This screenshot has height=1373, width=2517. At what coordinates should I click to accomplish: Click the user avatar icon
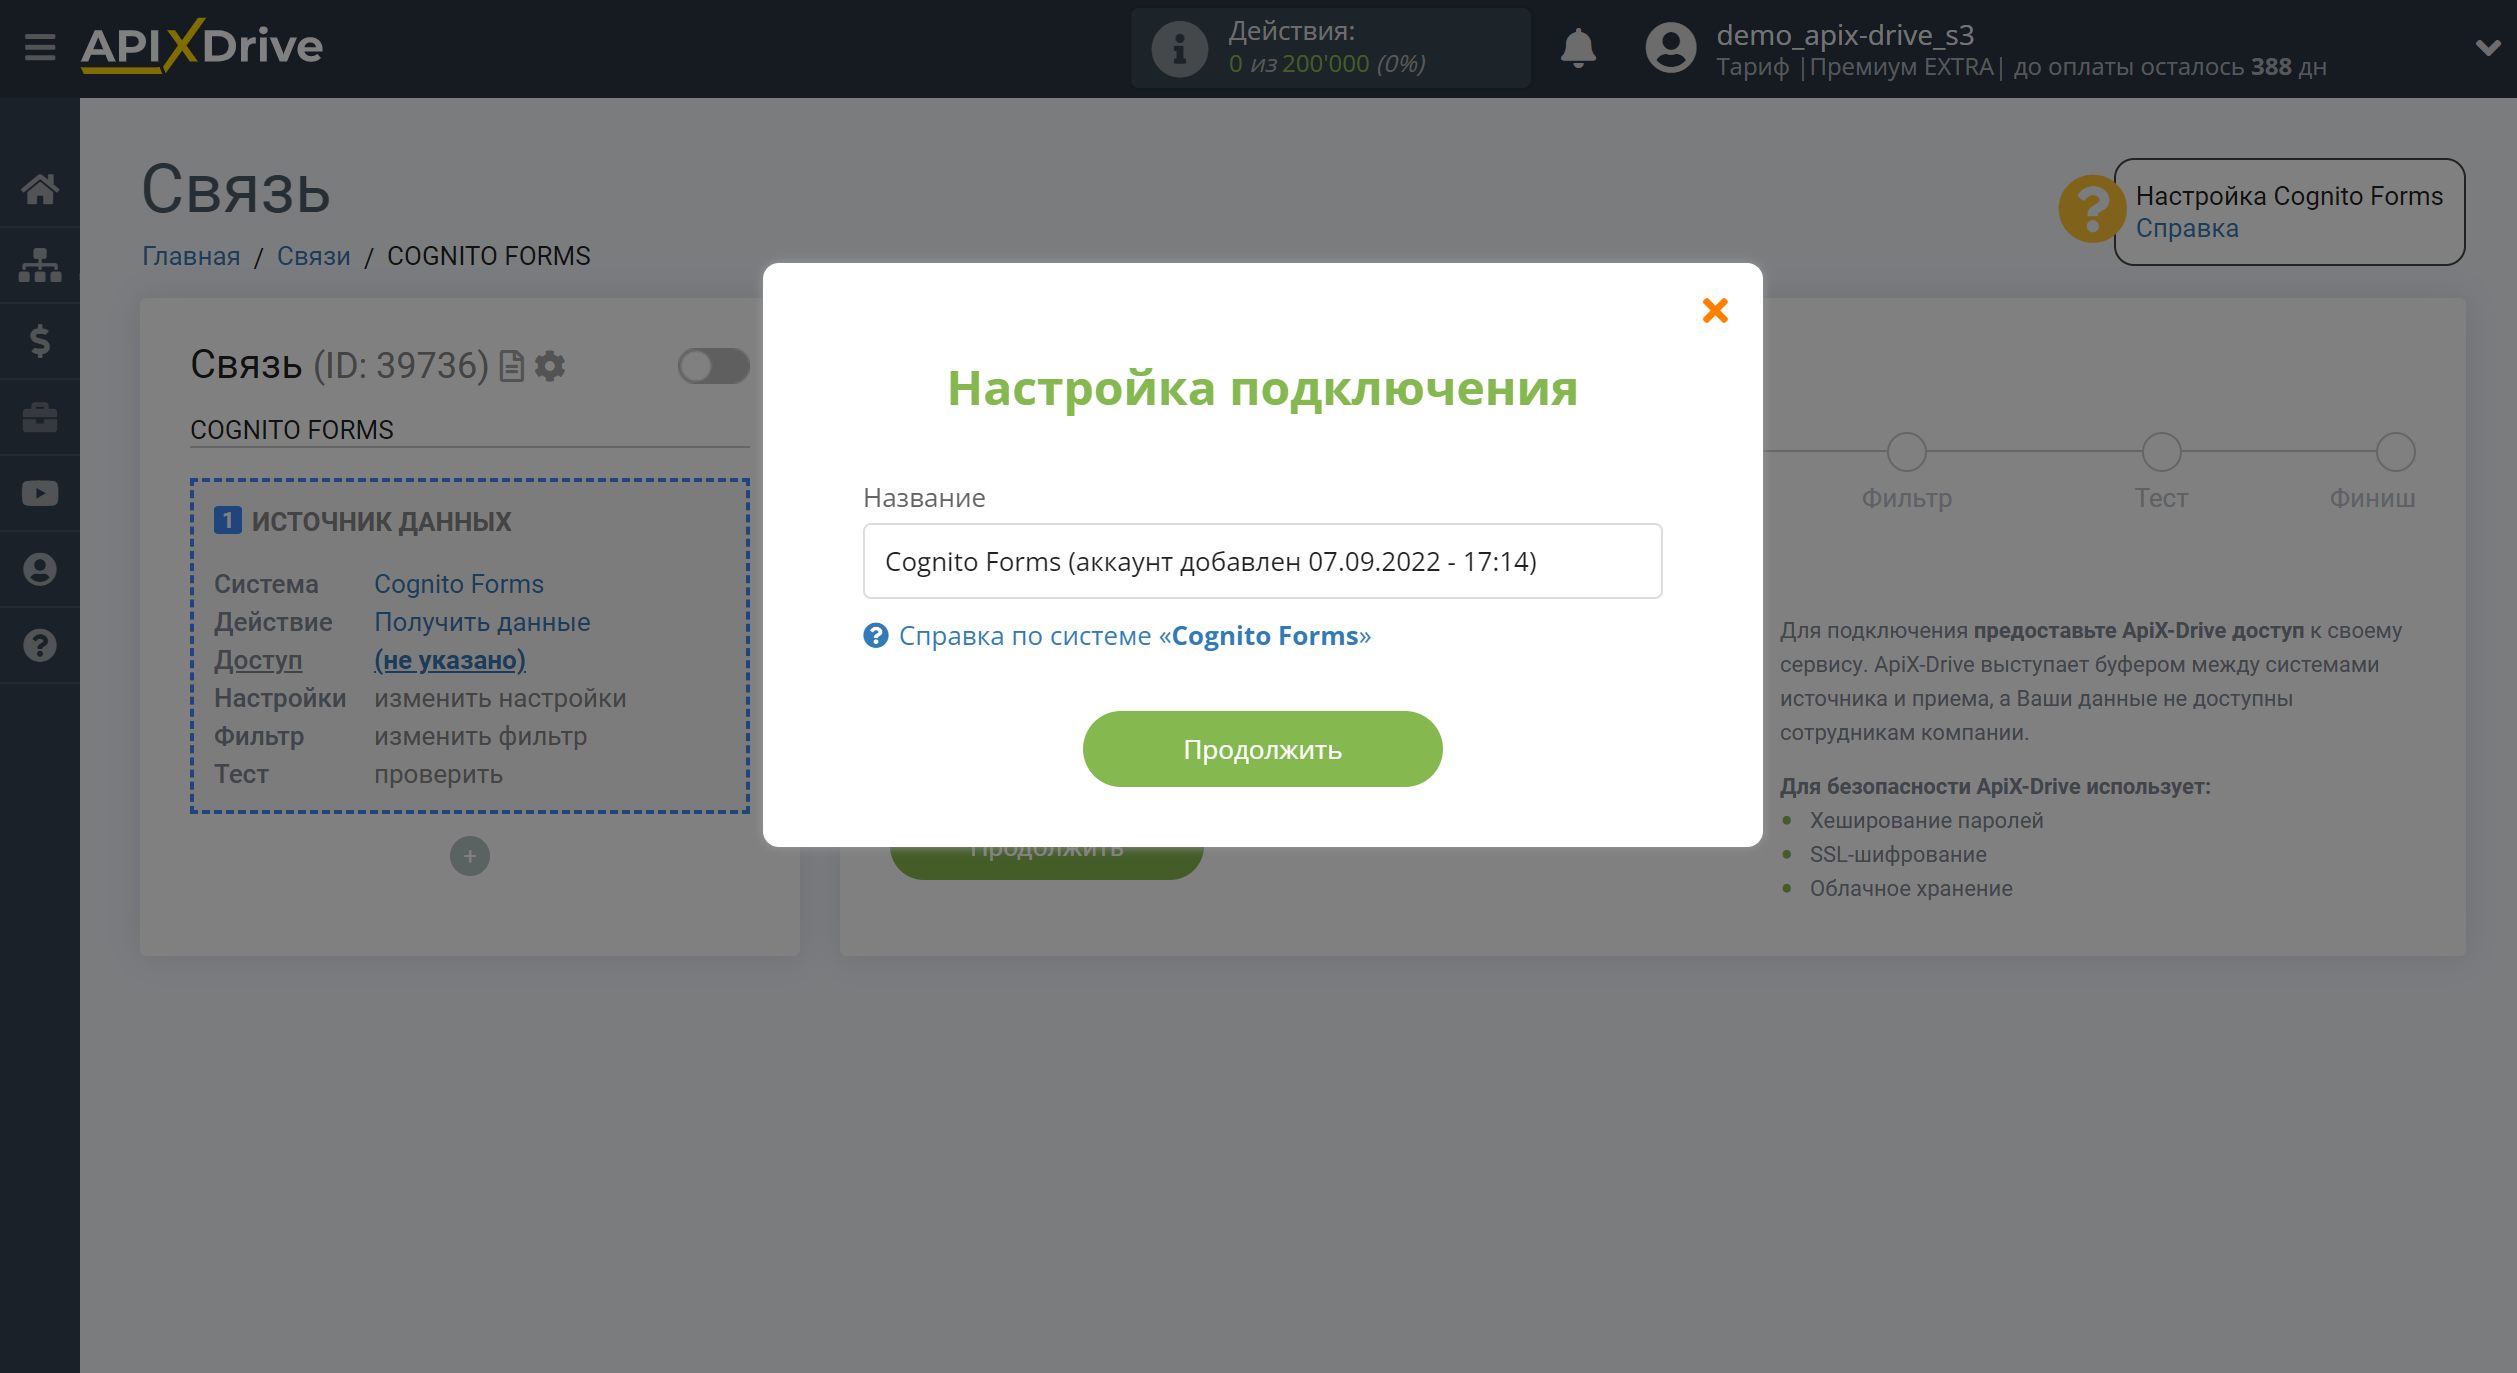pos(1671,47)
